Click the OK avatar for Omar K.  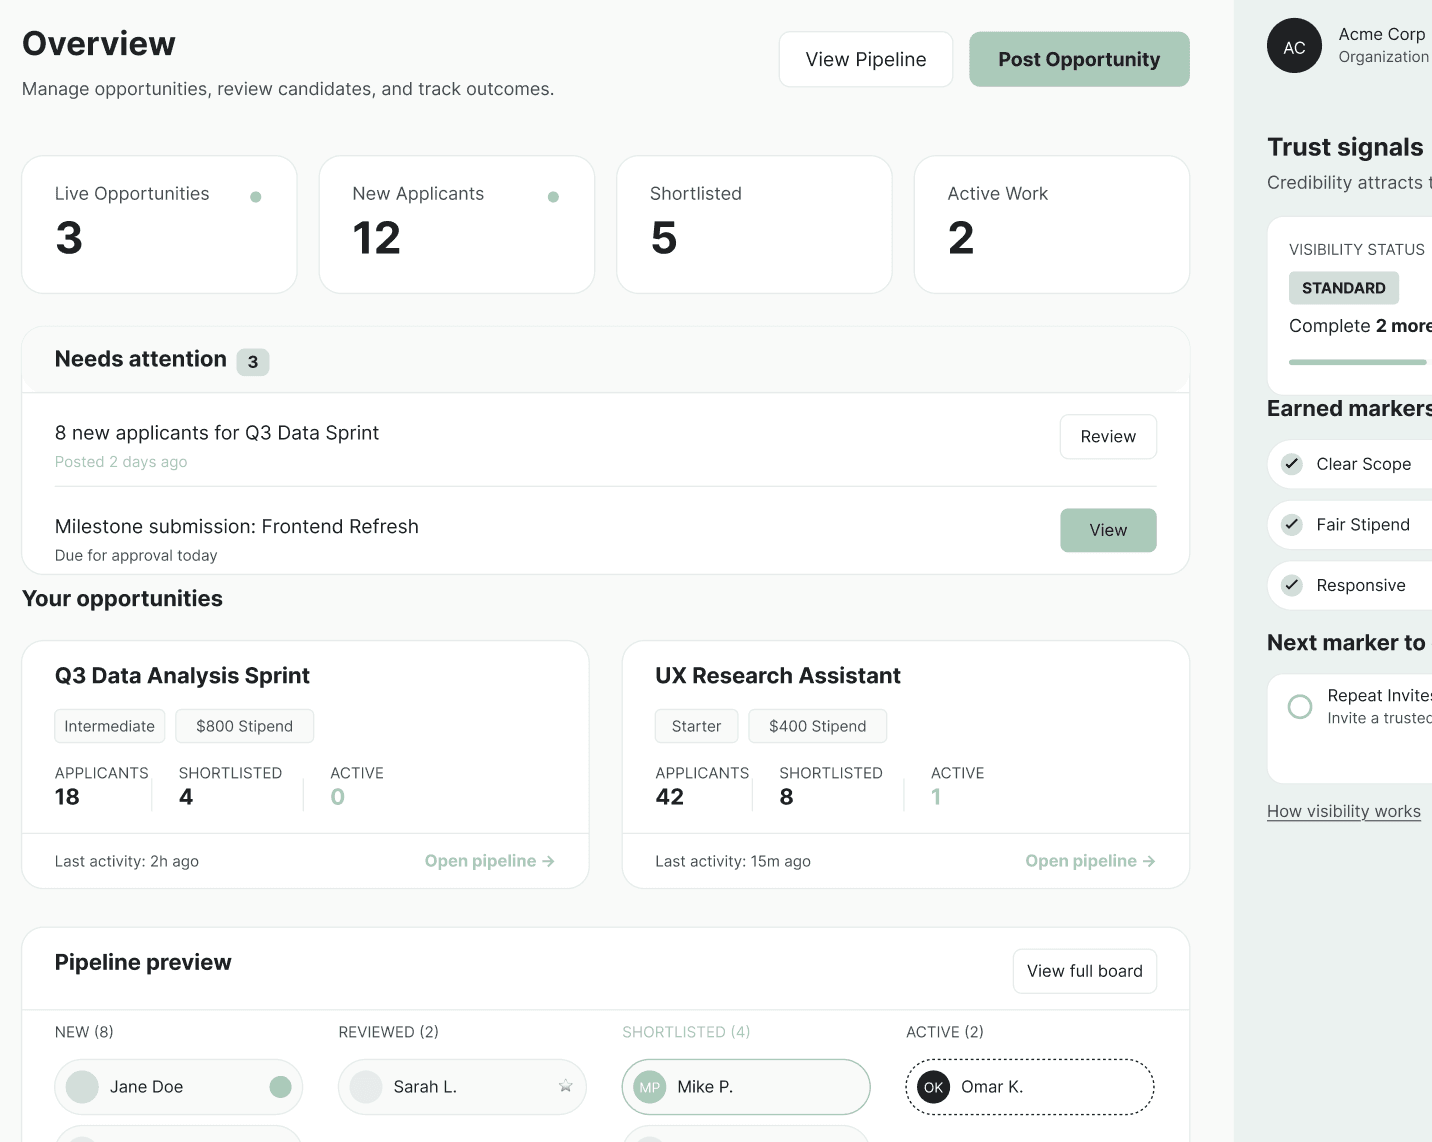934,1087
